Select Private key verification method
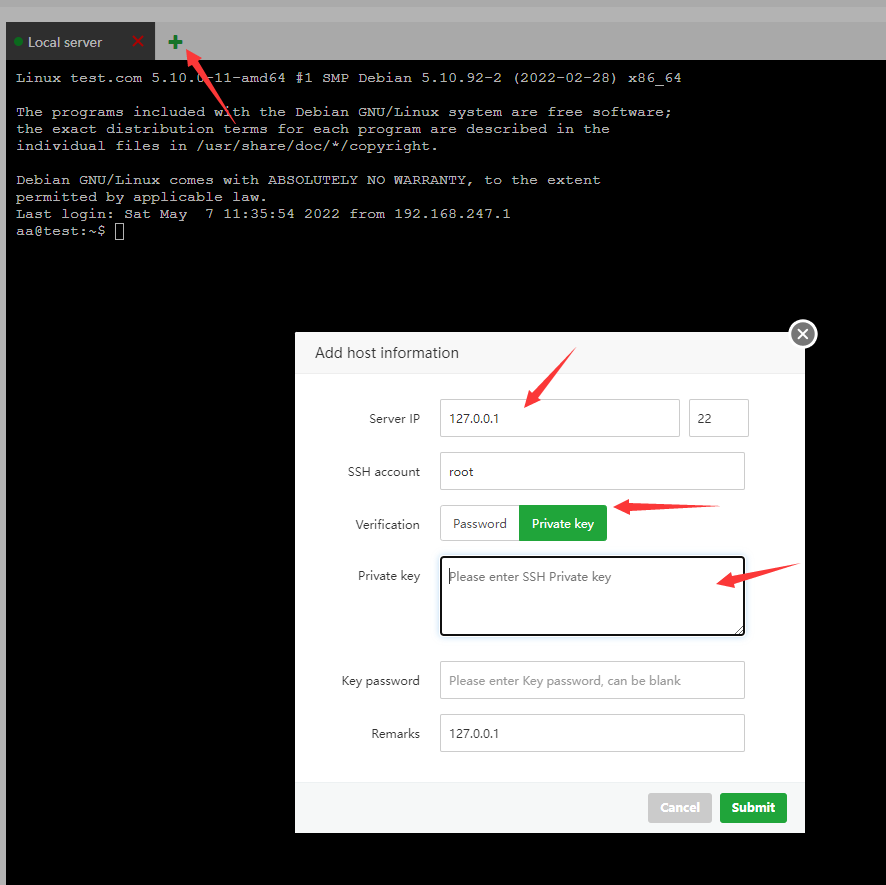 (563, 523)
